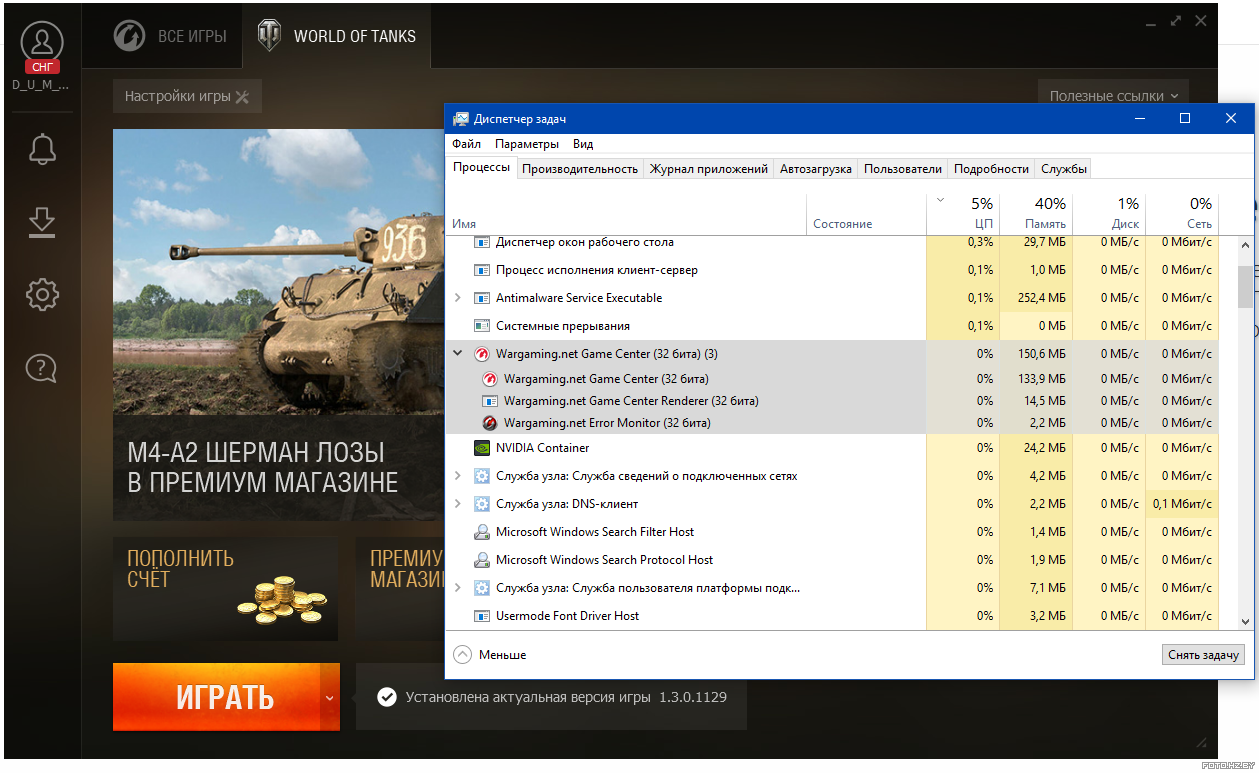Click the Системные прерывания process icon

click(481, 326)
